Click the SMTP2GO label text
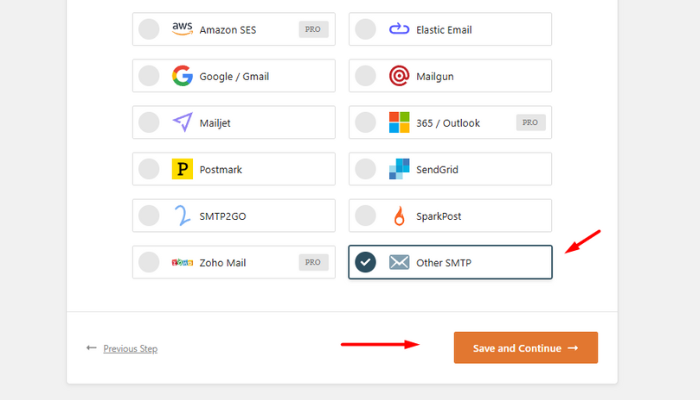The image size is (700, 400). (222, 217)
